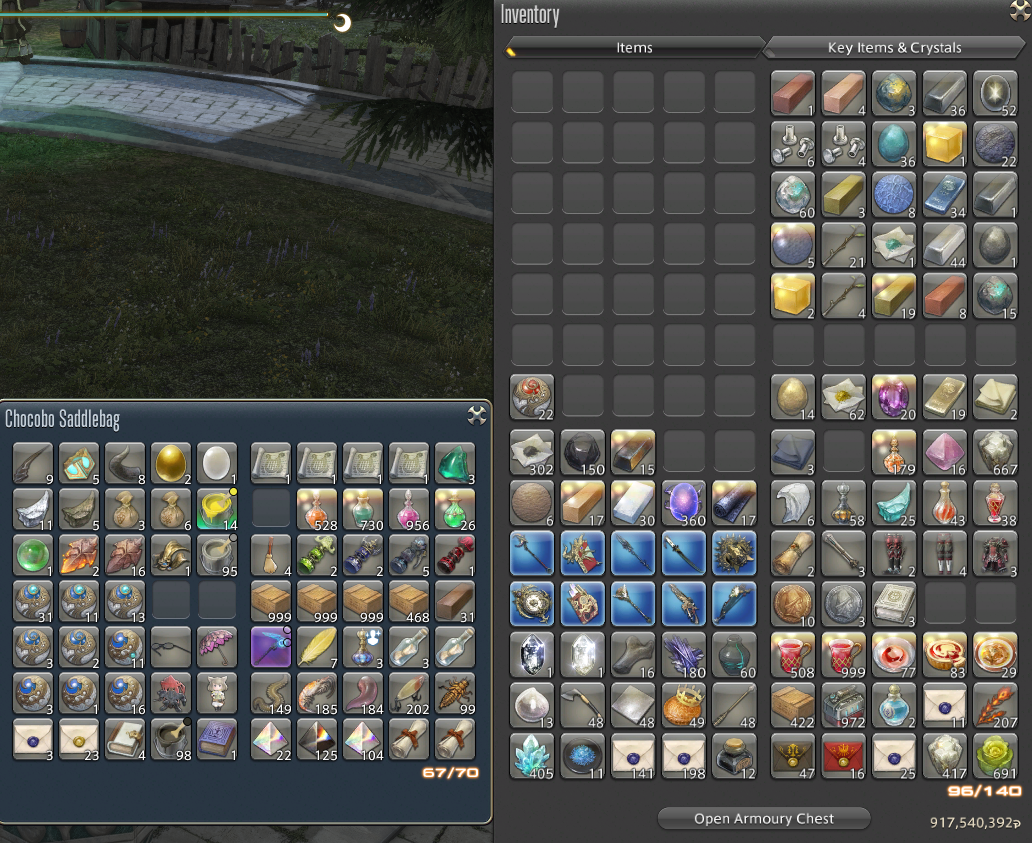This screenshot has height=843, width=1032.
Task: Select the purple crystal cluster stack of 180
Action: (684, 655)
